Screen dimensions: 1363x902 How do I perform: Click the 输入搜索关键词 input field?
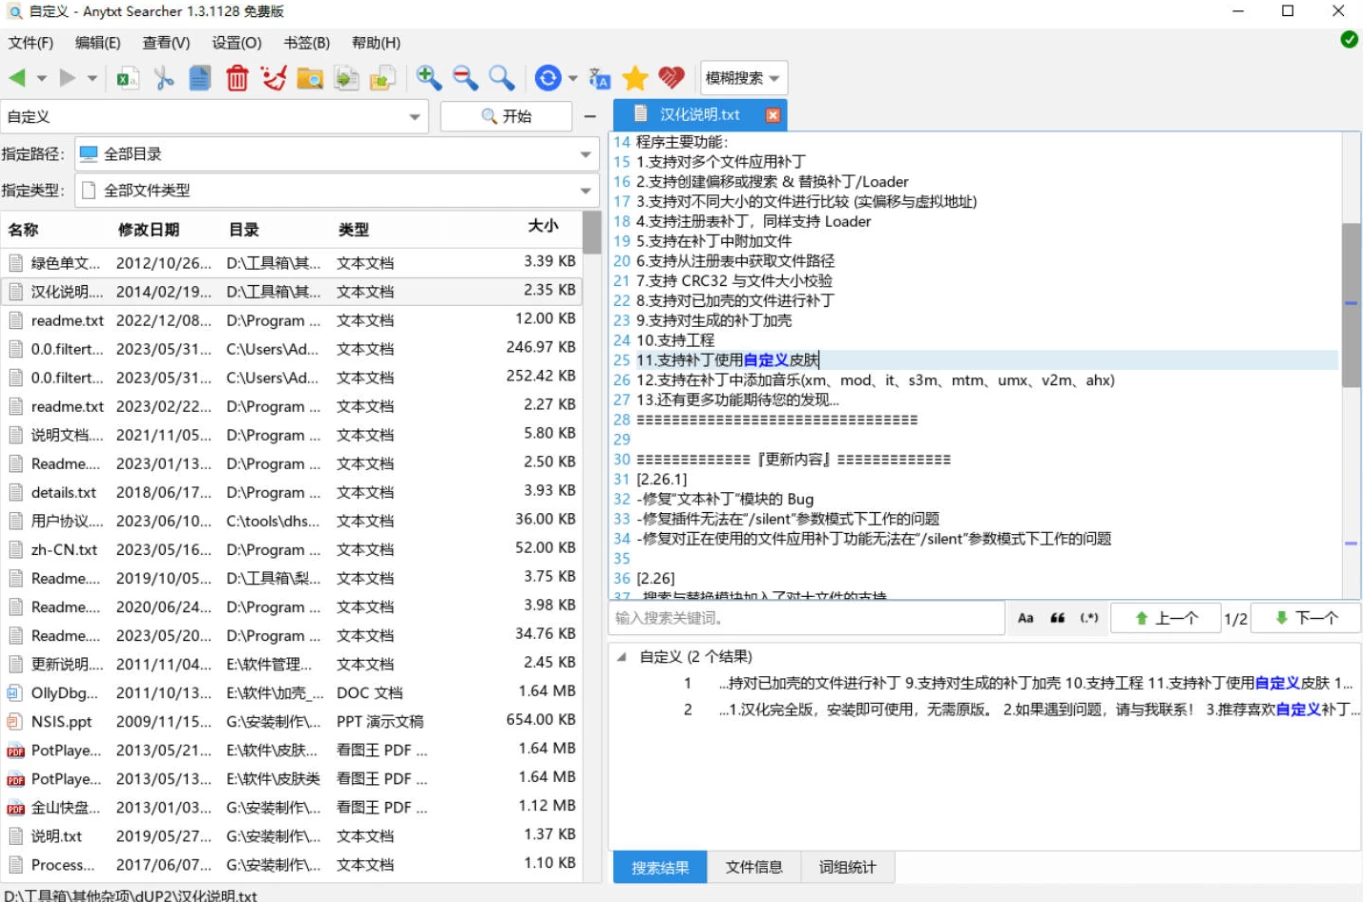805,618
